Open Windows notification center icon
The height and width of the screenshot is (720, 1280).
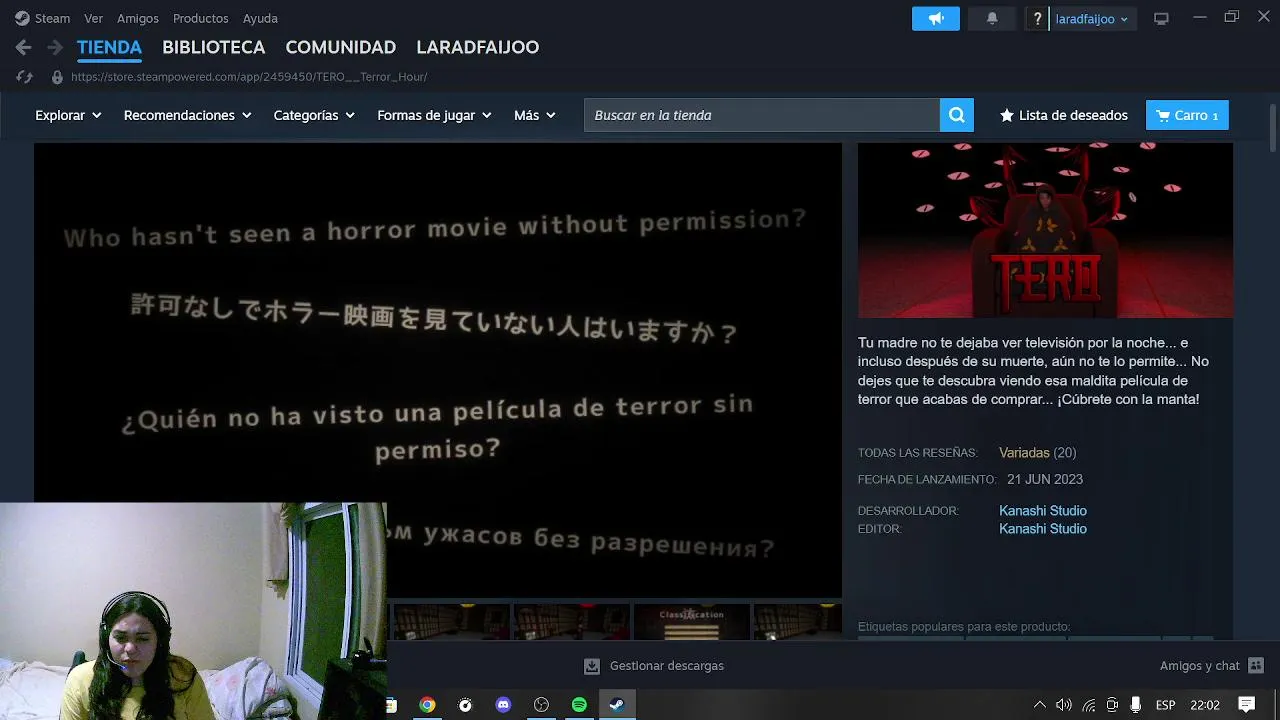tap(1246, 705)
